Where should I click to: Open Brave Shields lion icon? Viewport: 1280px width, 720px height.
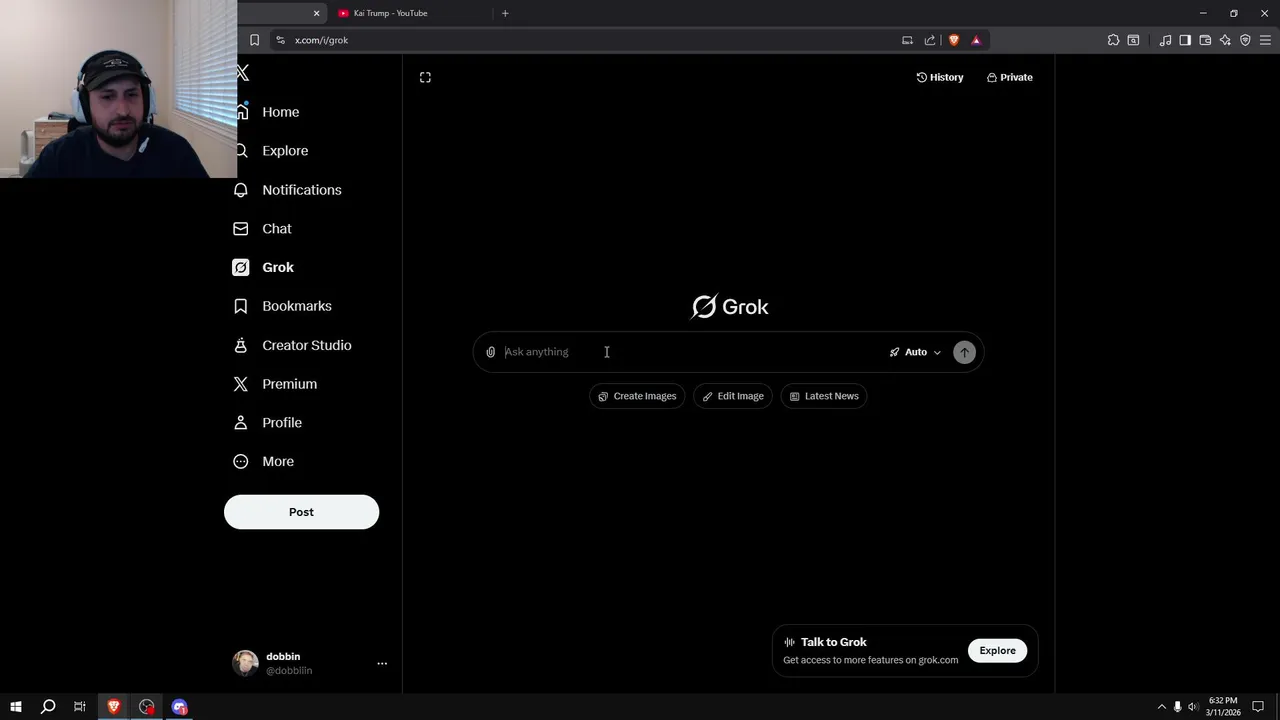point(953,40)
